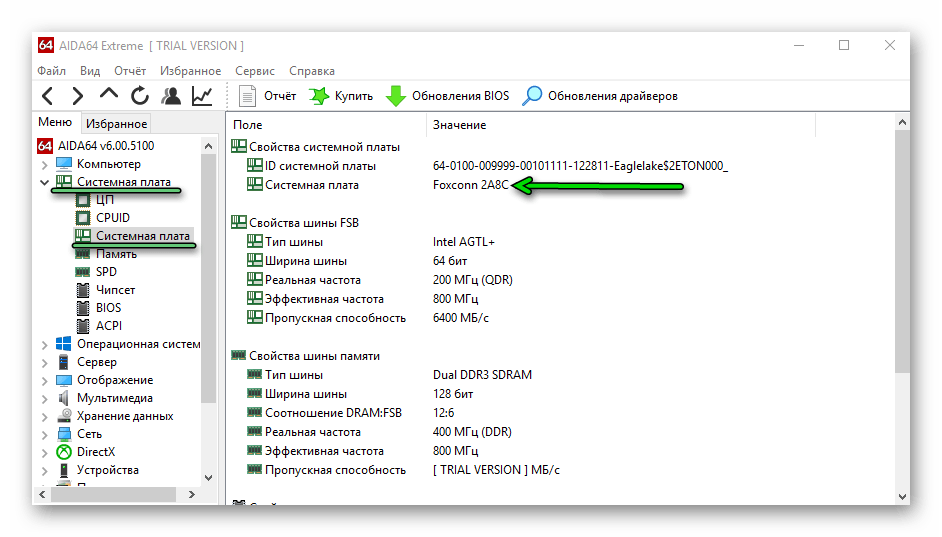Click the Обновления BIOS button label
This screenshot has width=942, height=537.
coord(460,96)
